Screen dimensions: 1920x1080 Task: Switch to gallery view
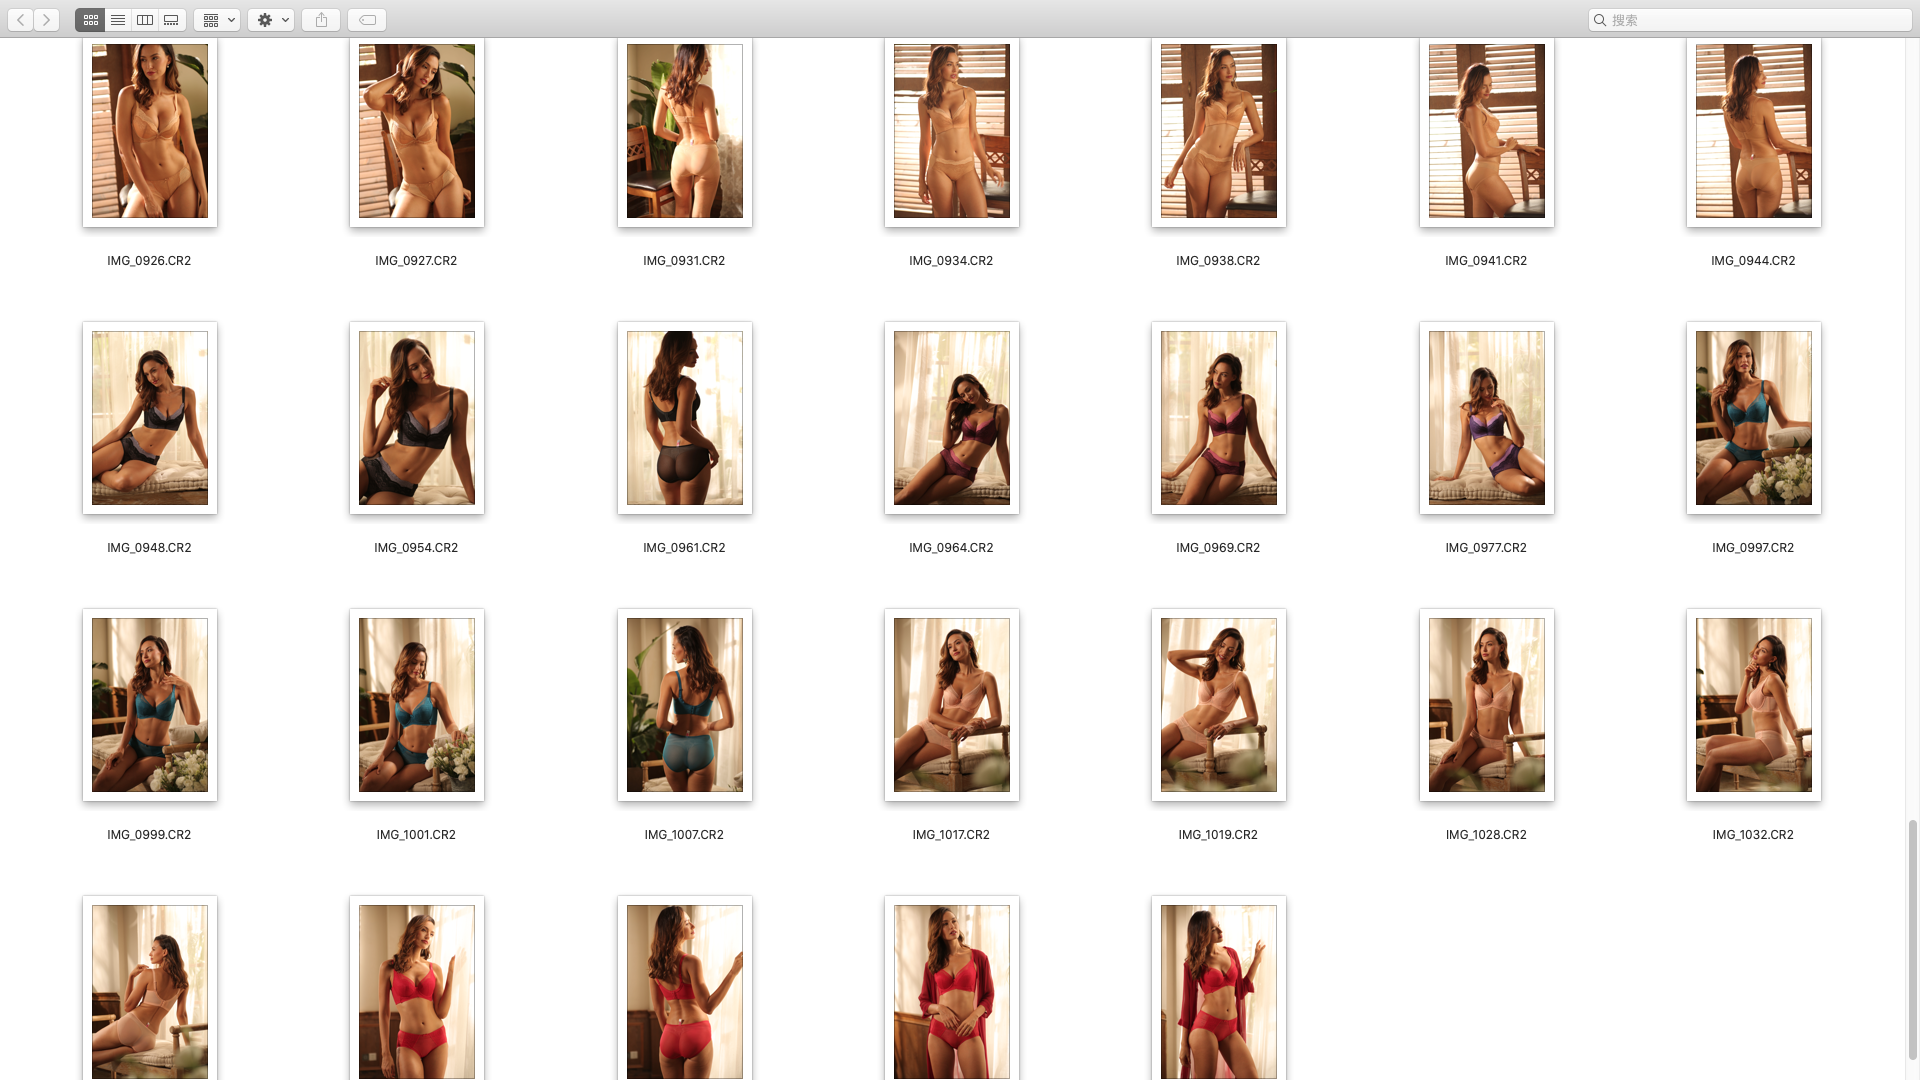172,20
